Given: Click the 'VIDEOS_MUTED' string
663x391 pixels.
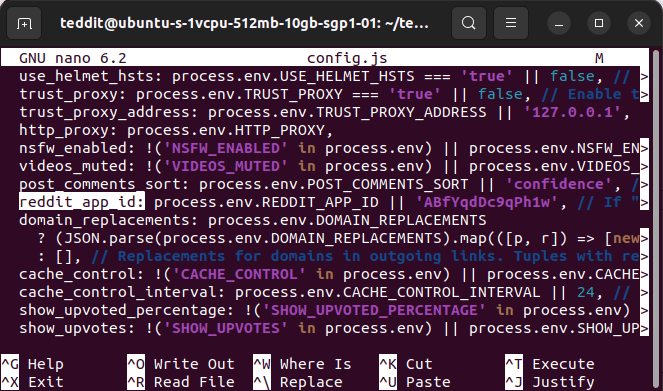Looking at the screenshot, I should pos(225,166).
